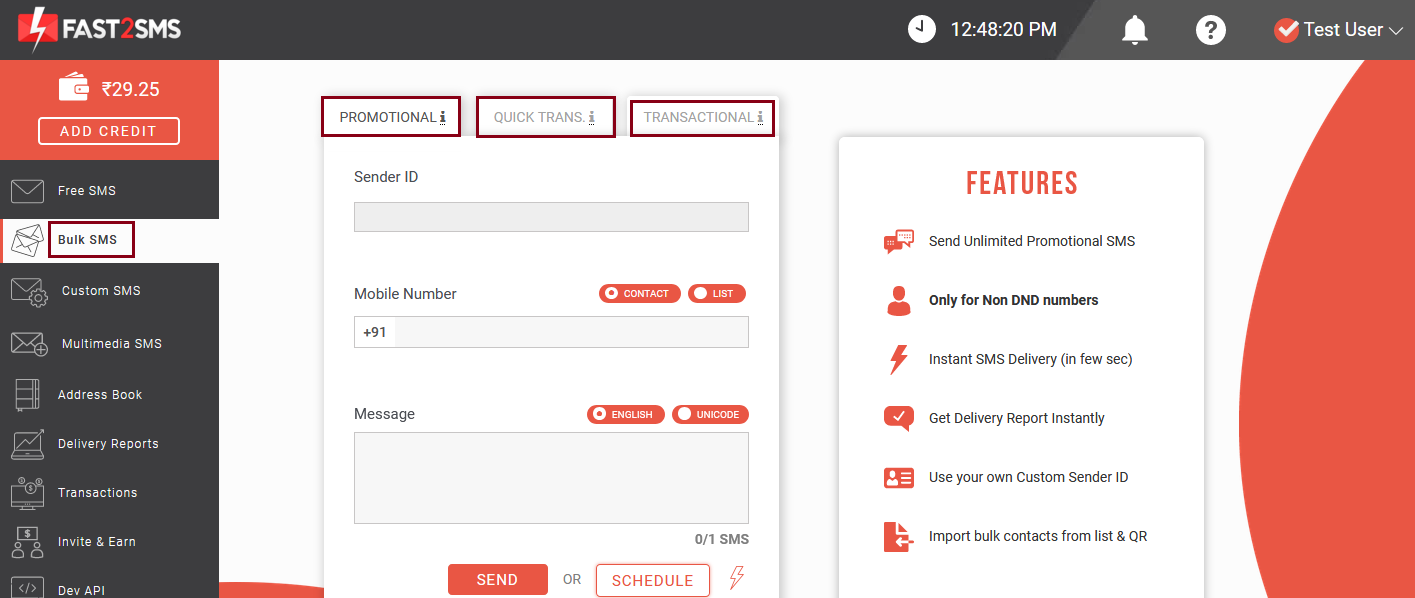Open Custom SMS gear envelope icon

(29, 291)
